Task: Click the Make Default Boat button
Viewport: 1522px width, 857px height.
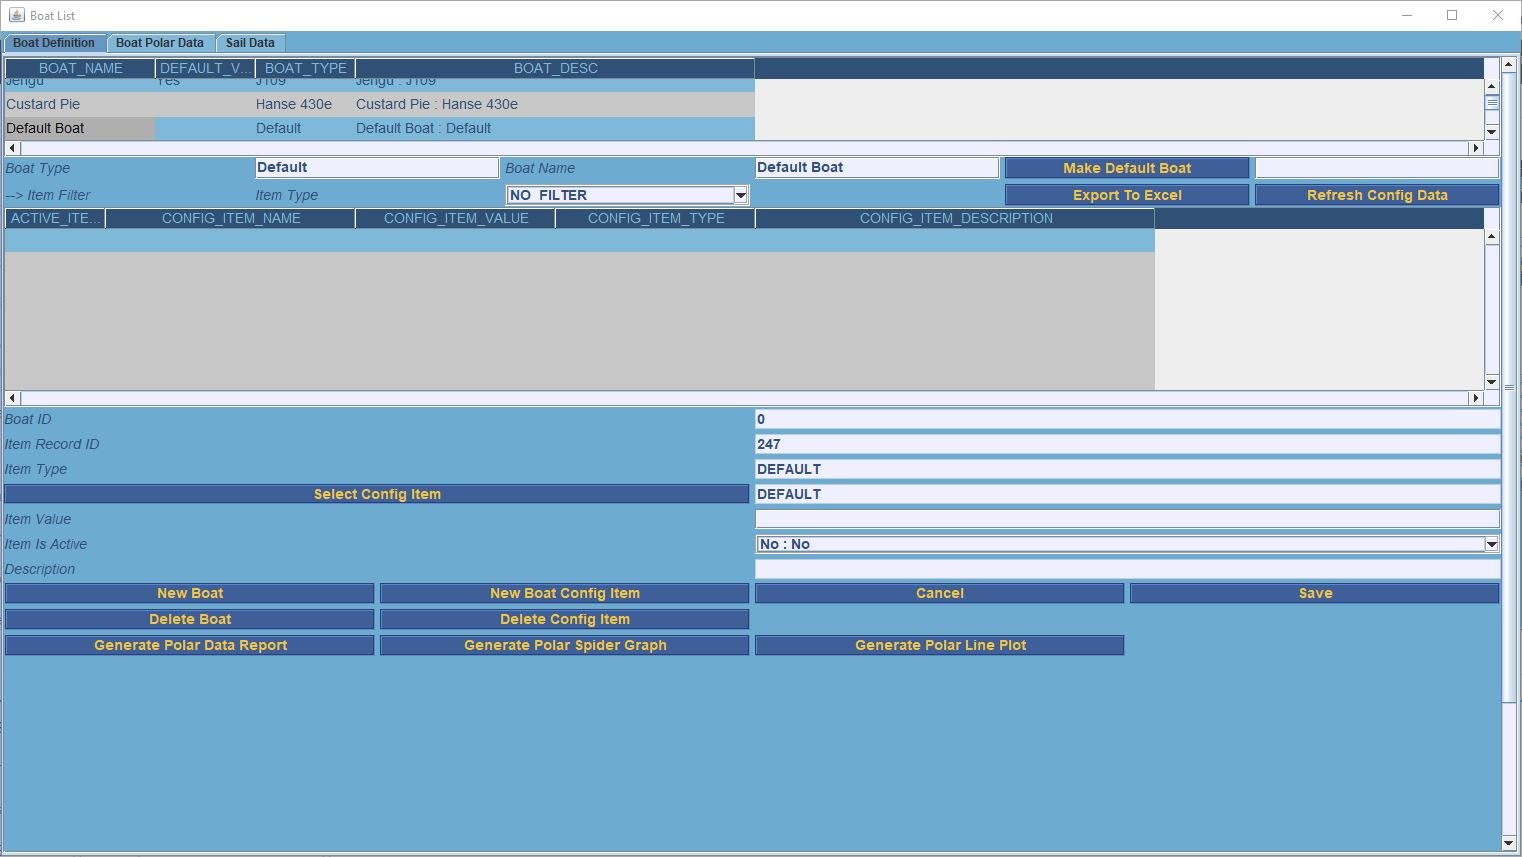Action: (x=1127, y=168)
